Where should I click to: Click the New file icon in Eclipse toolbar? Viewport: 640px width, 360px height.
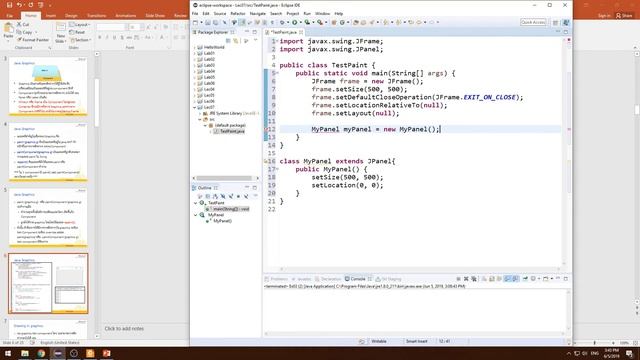pyautogui.click(x=196, y=22)
